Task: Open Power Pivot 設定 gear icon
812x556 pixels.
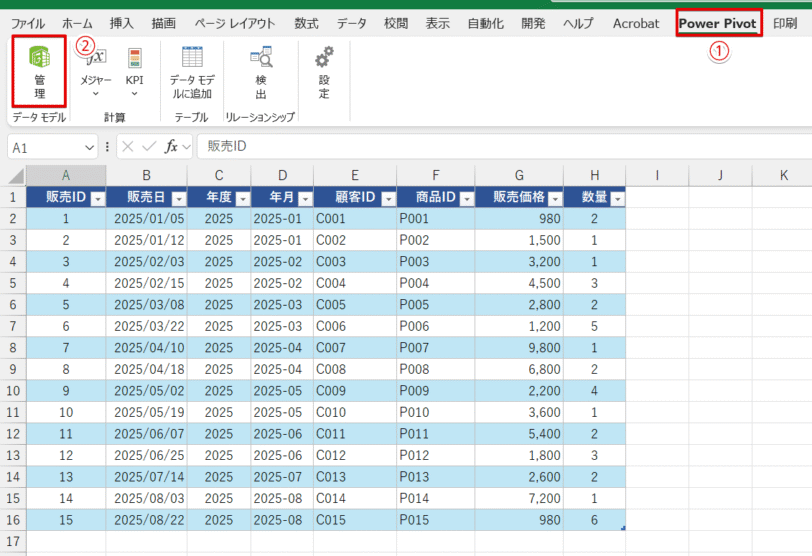Action: click(324, 57)
